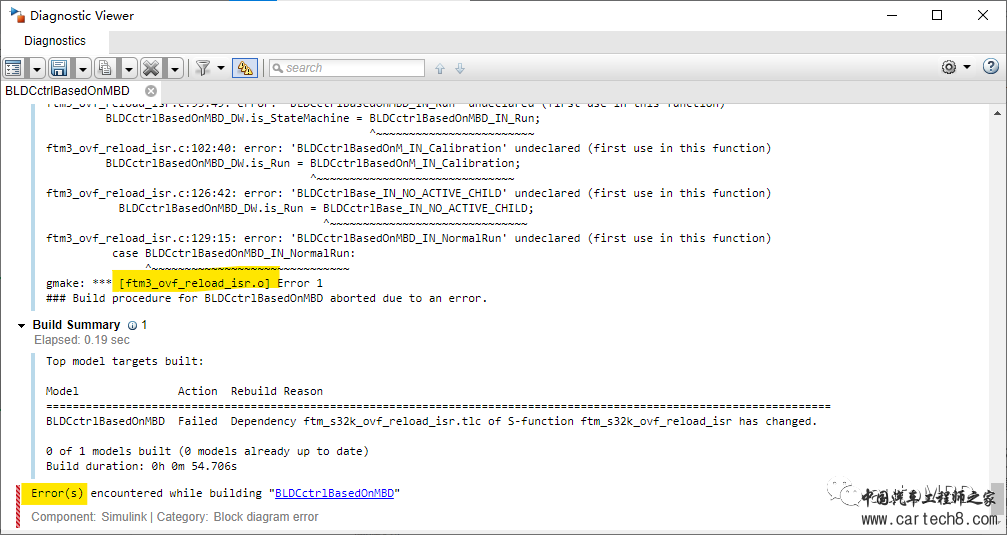Click the scrollbar up arrow
1007x535 pixels.
997,113
